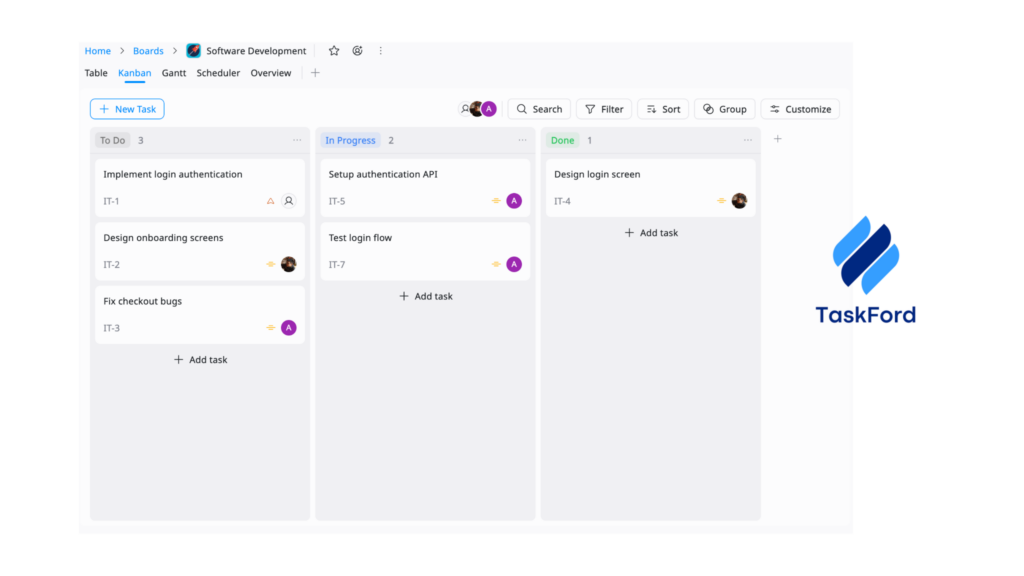Toggle the priority flag on Design login screen
This screenshot has width=1024, height=576.
(722, 200)
